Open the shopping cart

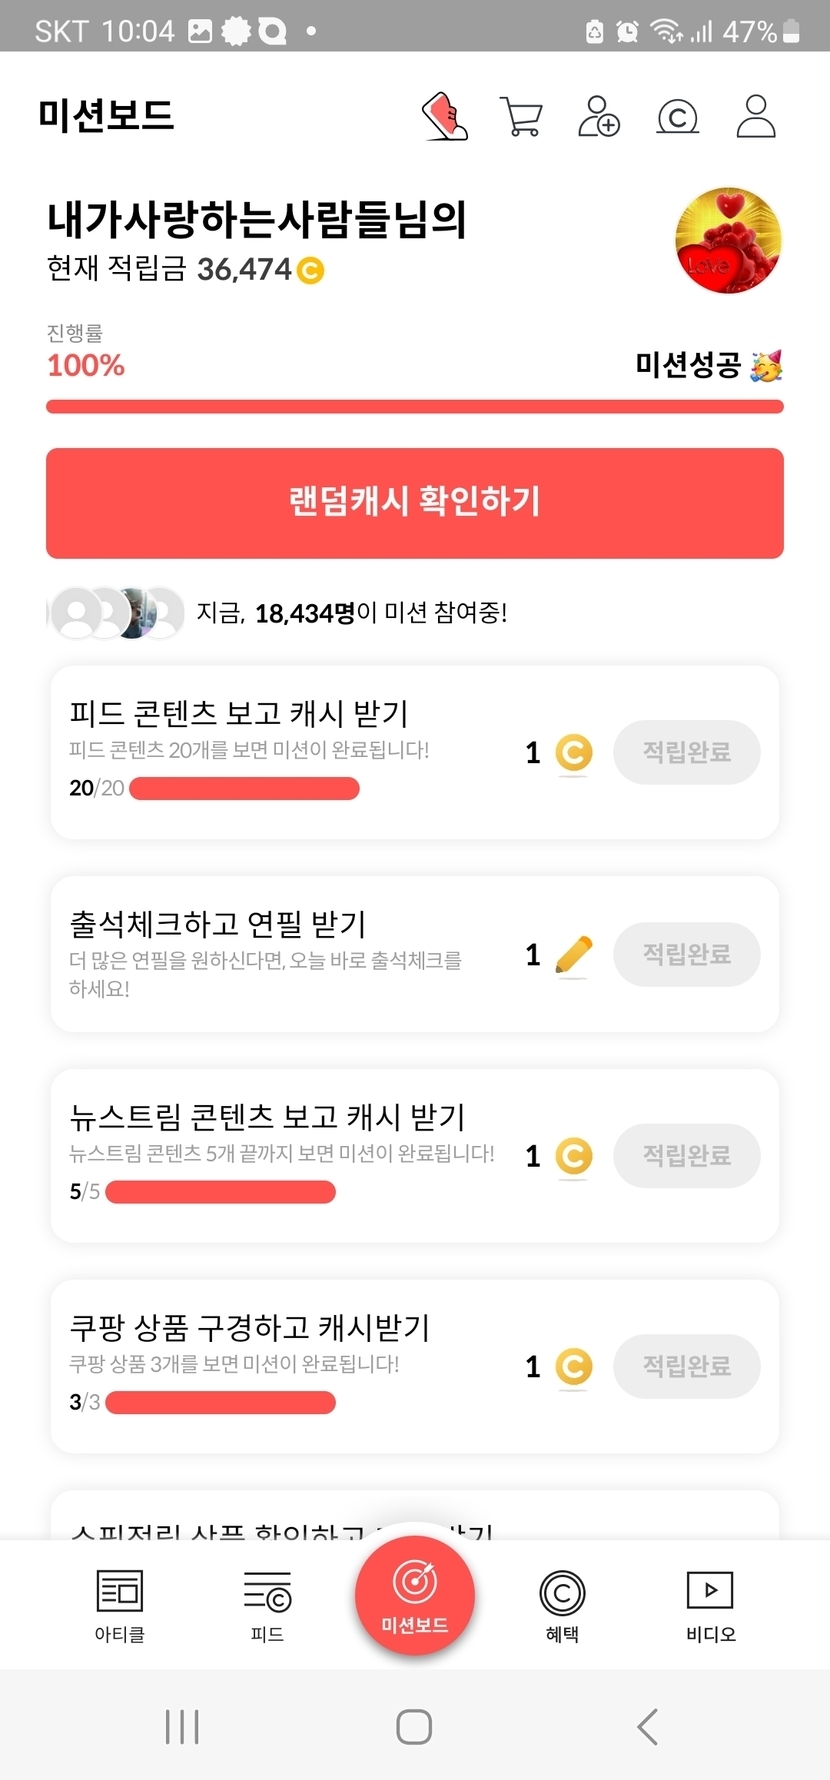pyautogui.click(x=521, y=117)
